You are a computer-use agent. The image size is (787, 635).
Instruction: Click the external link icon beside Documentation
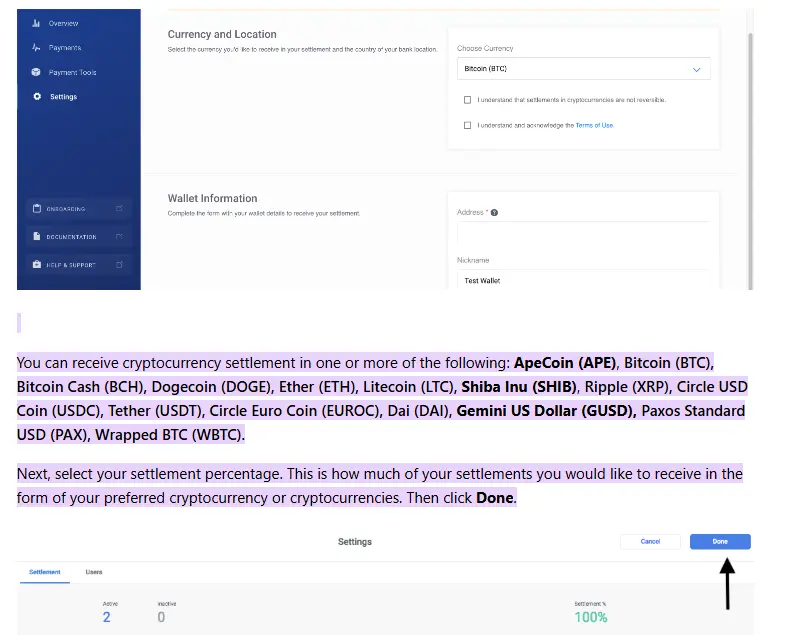[119, 236]
